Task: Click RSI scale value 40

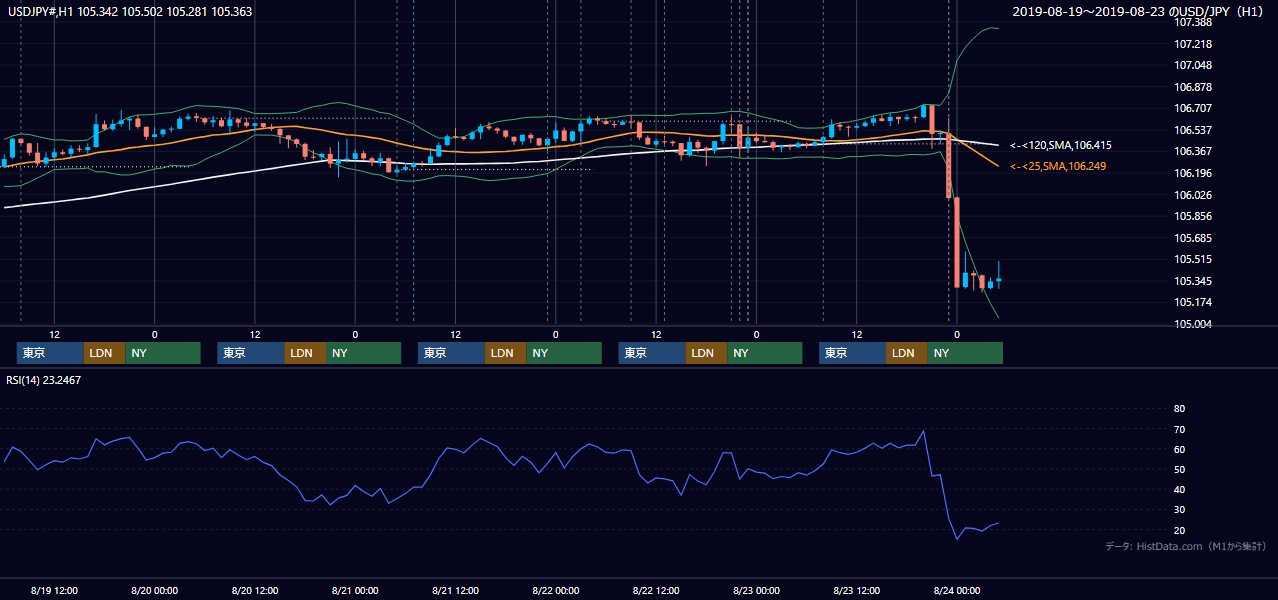Action: coord(1179,489)
